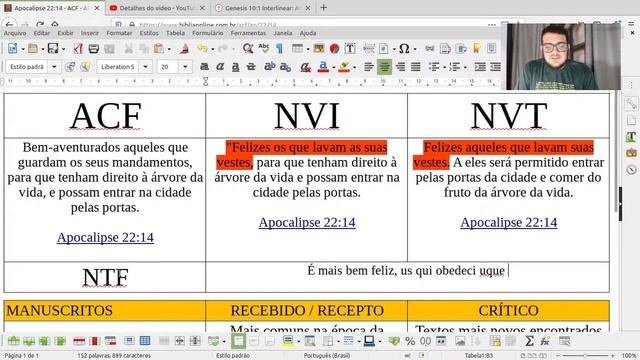Click the Paste clipboard icon
640x360 pixels.
coord(159,48)
